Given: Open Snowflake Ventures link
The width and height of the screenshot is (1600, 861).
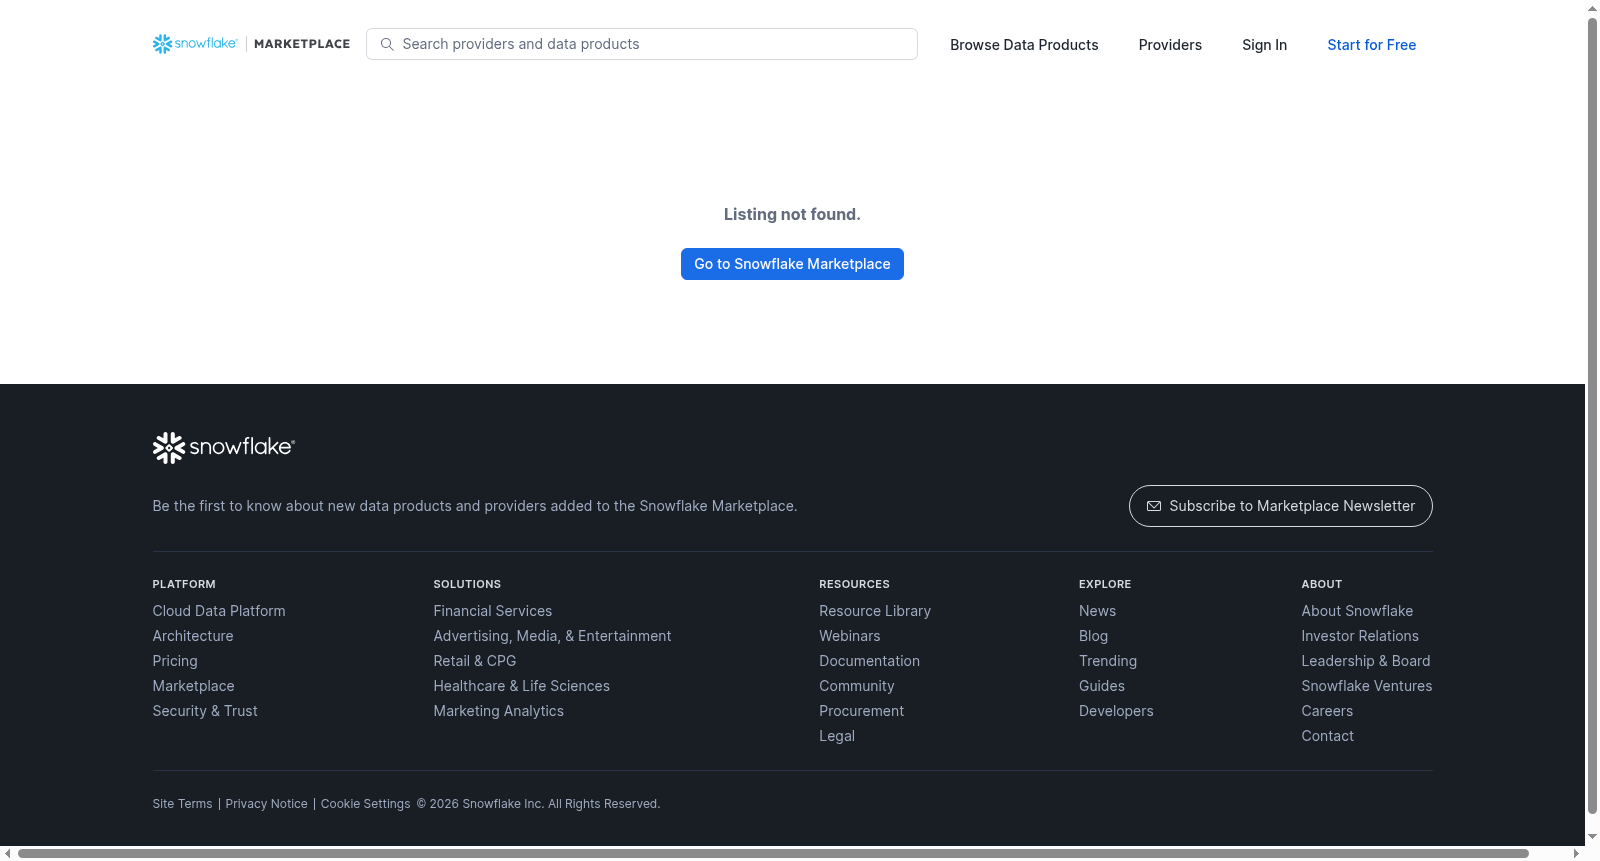Looking at the screenshot, I should 1367,686.
